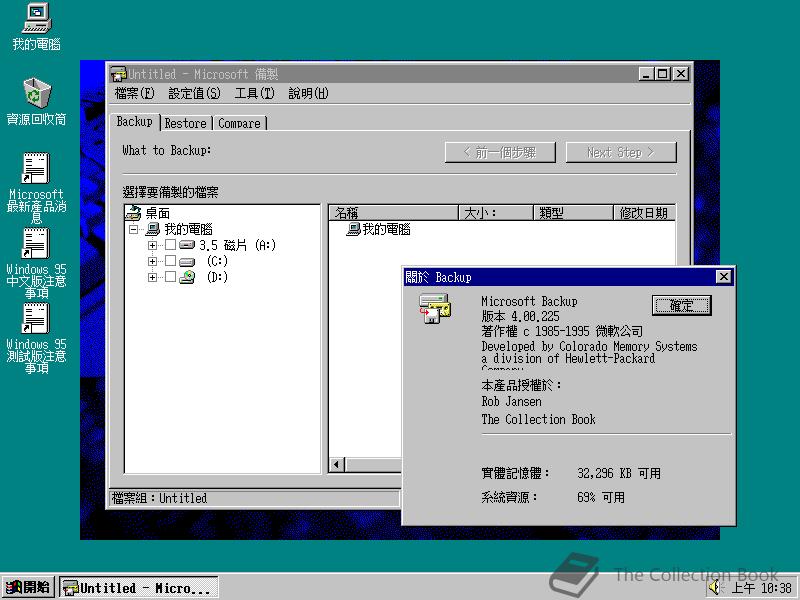Expand the (C:) drive node

(x=152, y=261)
